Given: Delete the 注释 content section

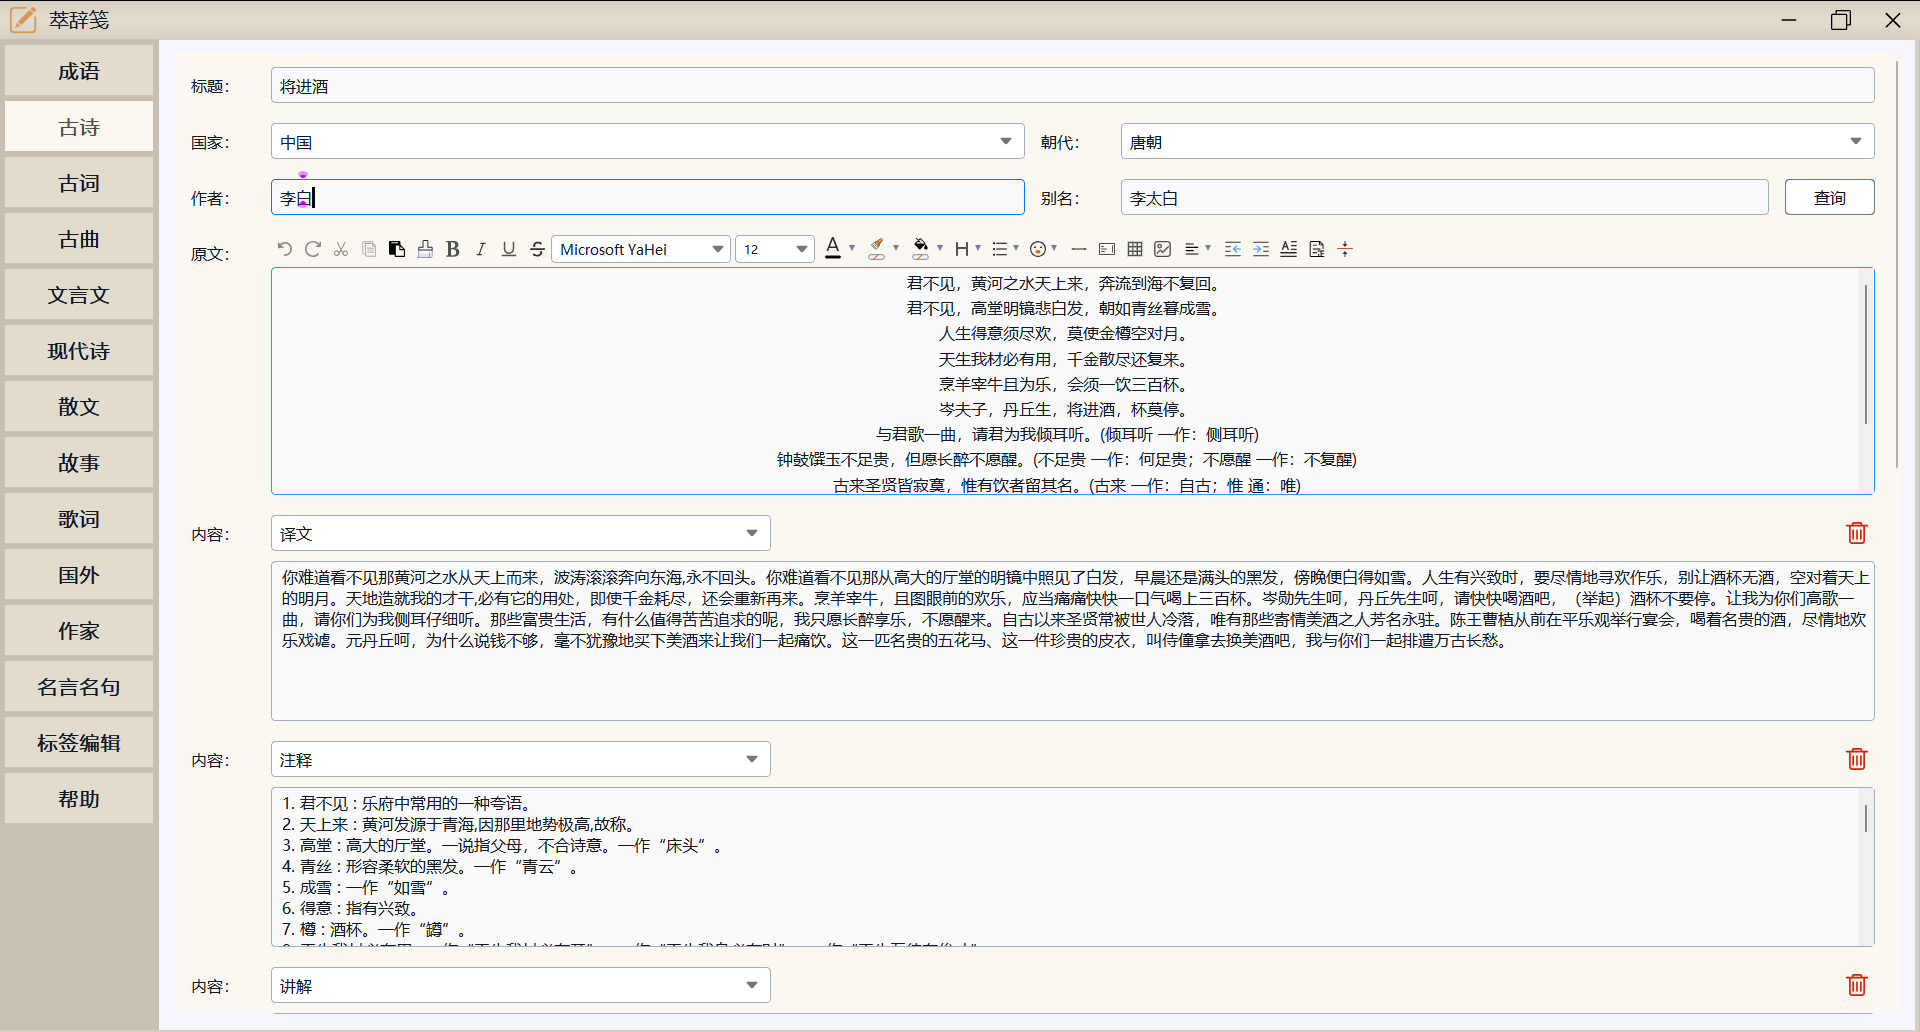Looking at the screenshot, I should [1857, 759].
